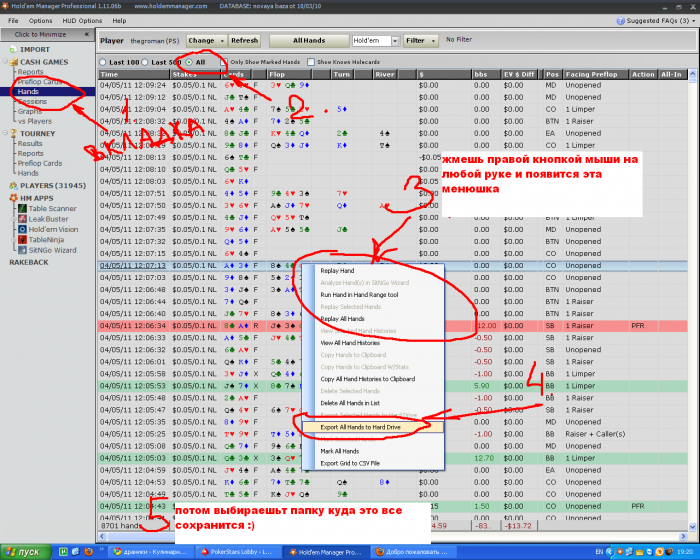This screenshot has width=700, height=560.
Task: Click the Suggested FAQs help icon
Action: [621, 21]
